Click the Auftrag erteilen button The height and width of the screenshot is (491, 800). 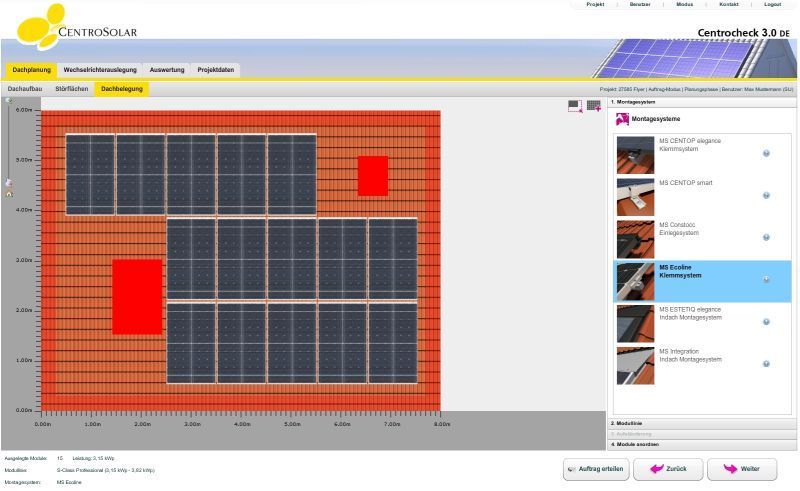[596, 469]
